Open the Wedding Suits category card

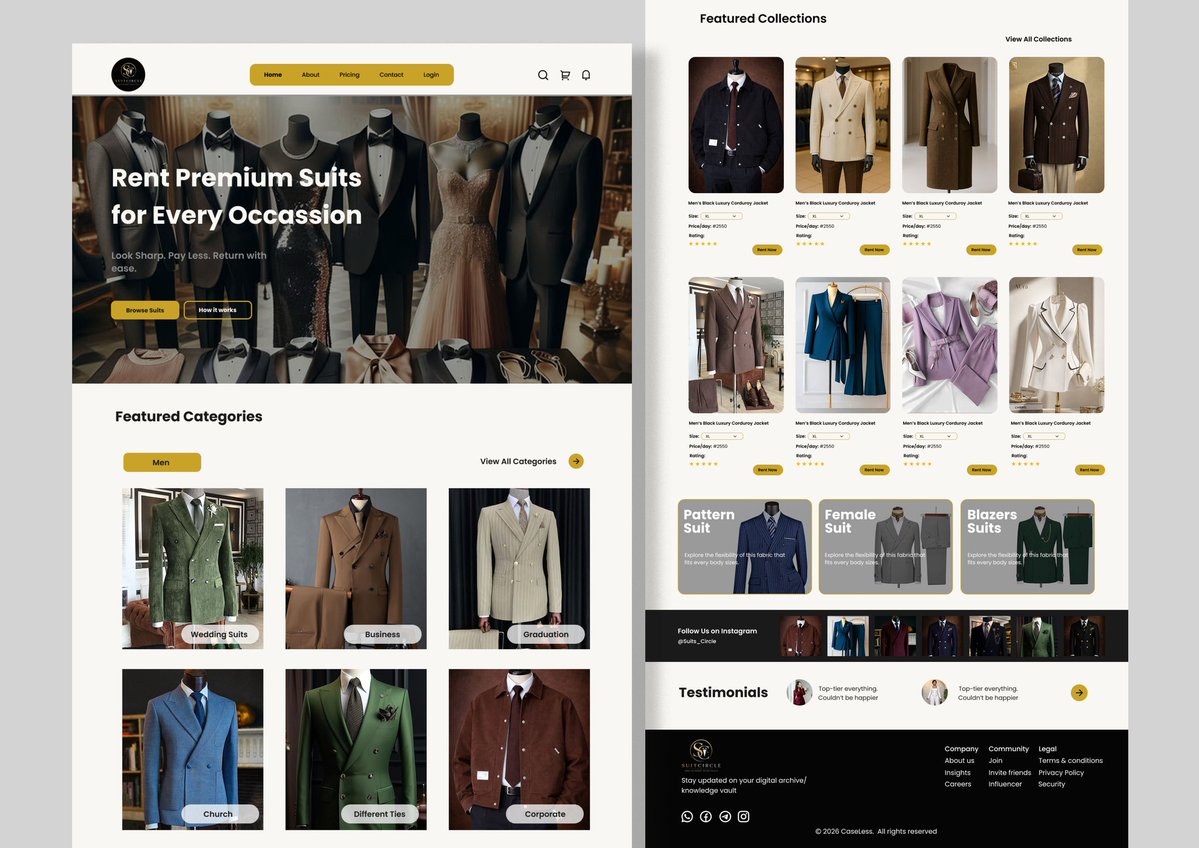[x=193, y=568]
